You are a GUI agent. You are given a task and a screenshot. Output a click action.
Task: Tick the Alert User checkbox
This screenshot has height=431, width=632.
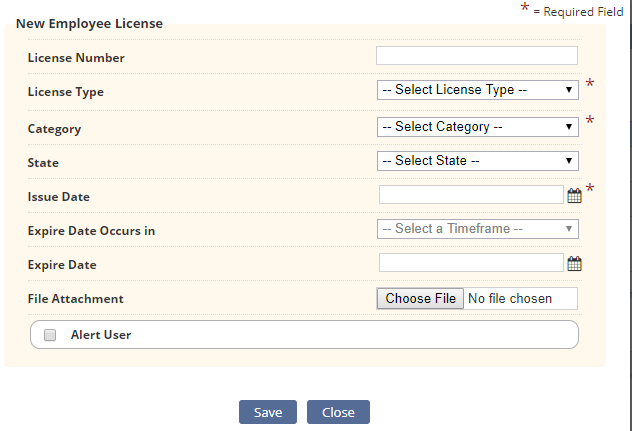point(50,335)
